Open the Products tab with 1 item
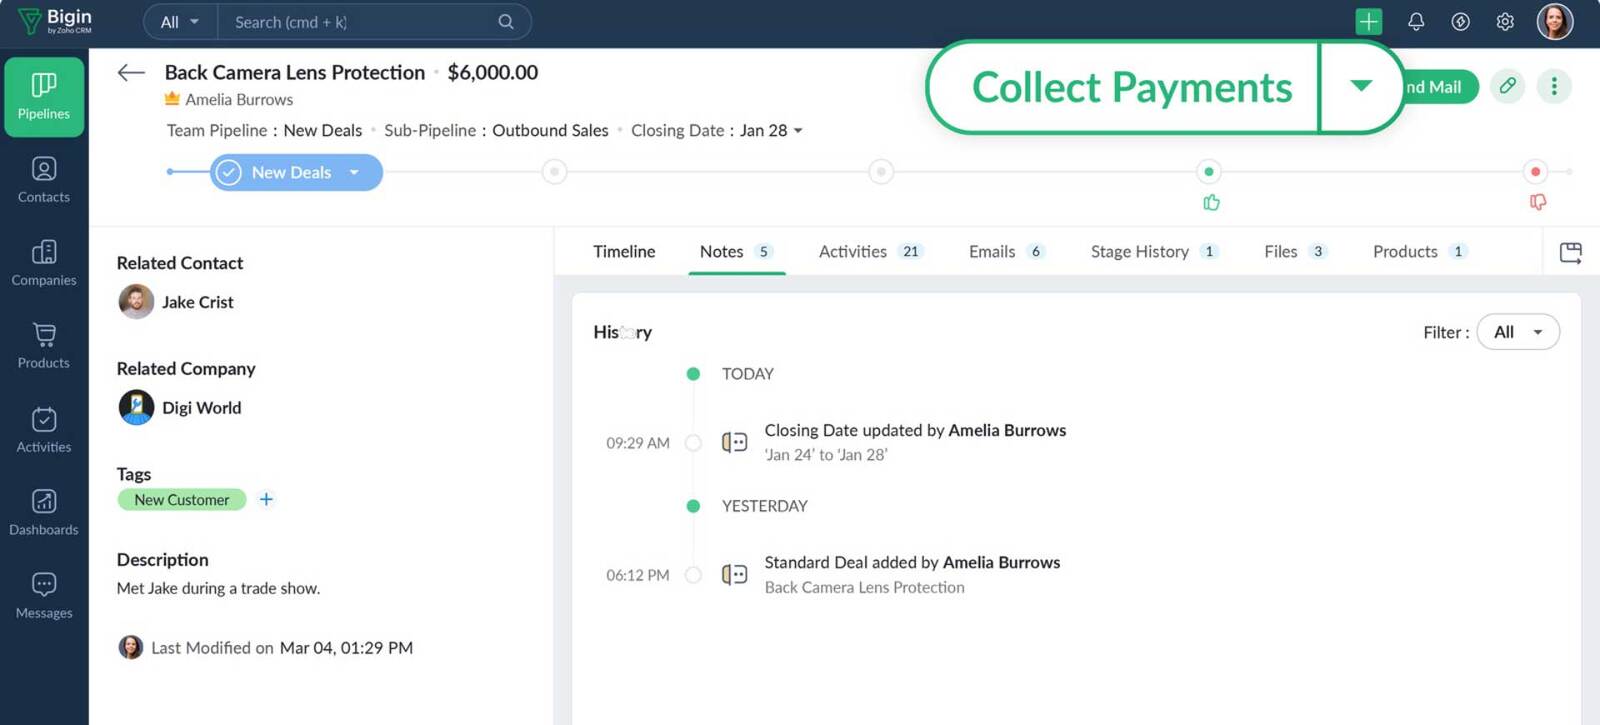Viewport: 1600px width, 725px height. pyautogui.click(x=1420, y=252)
